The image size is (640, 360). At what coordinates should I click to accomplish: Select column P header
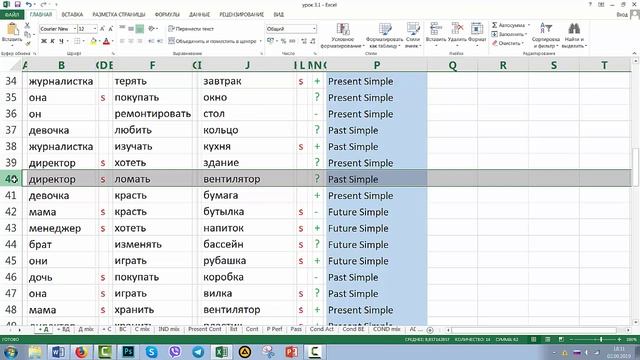click(x=377, y=65)
